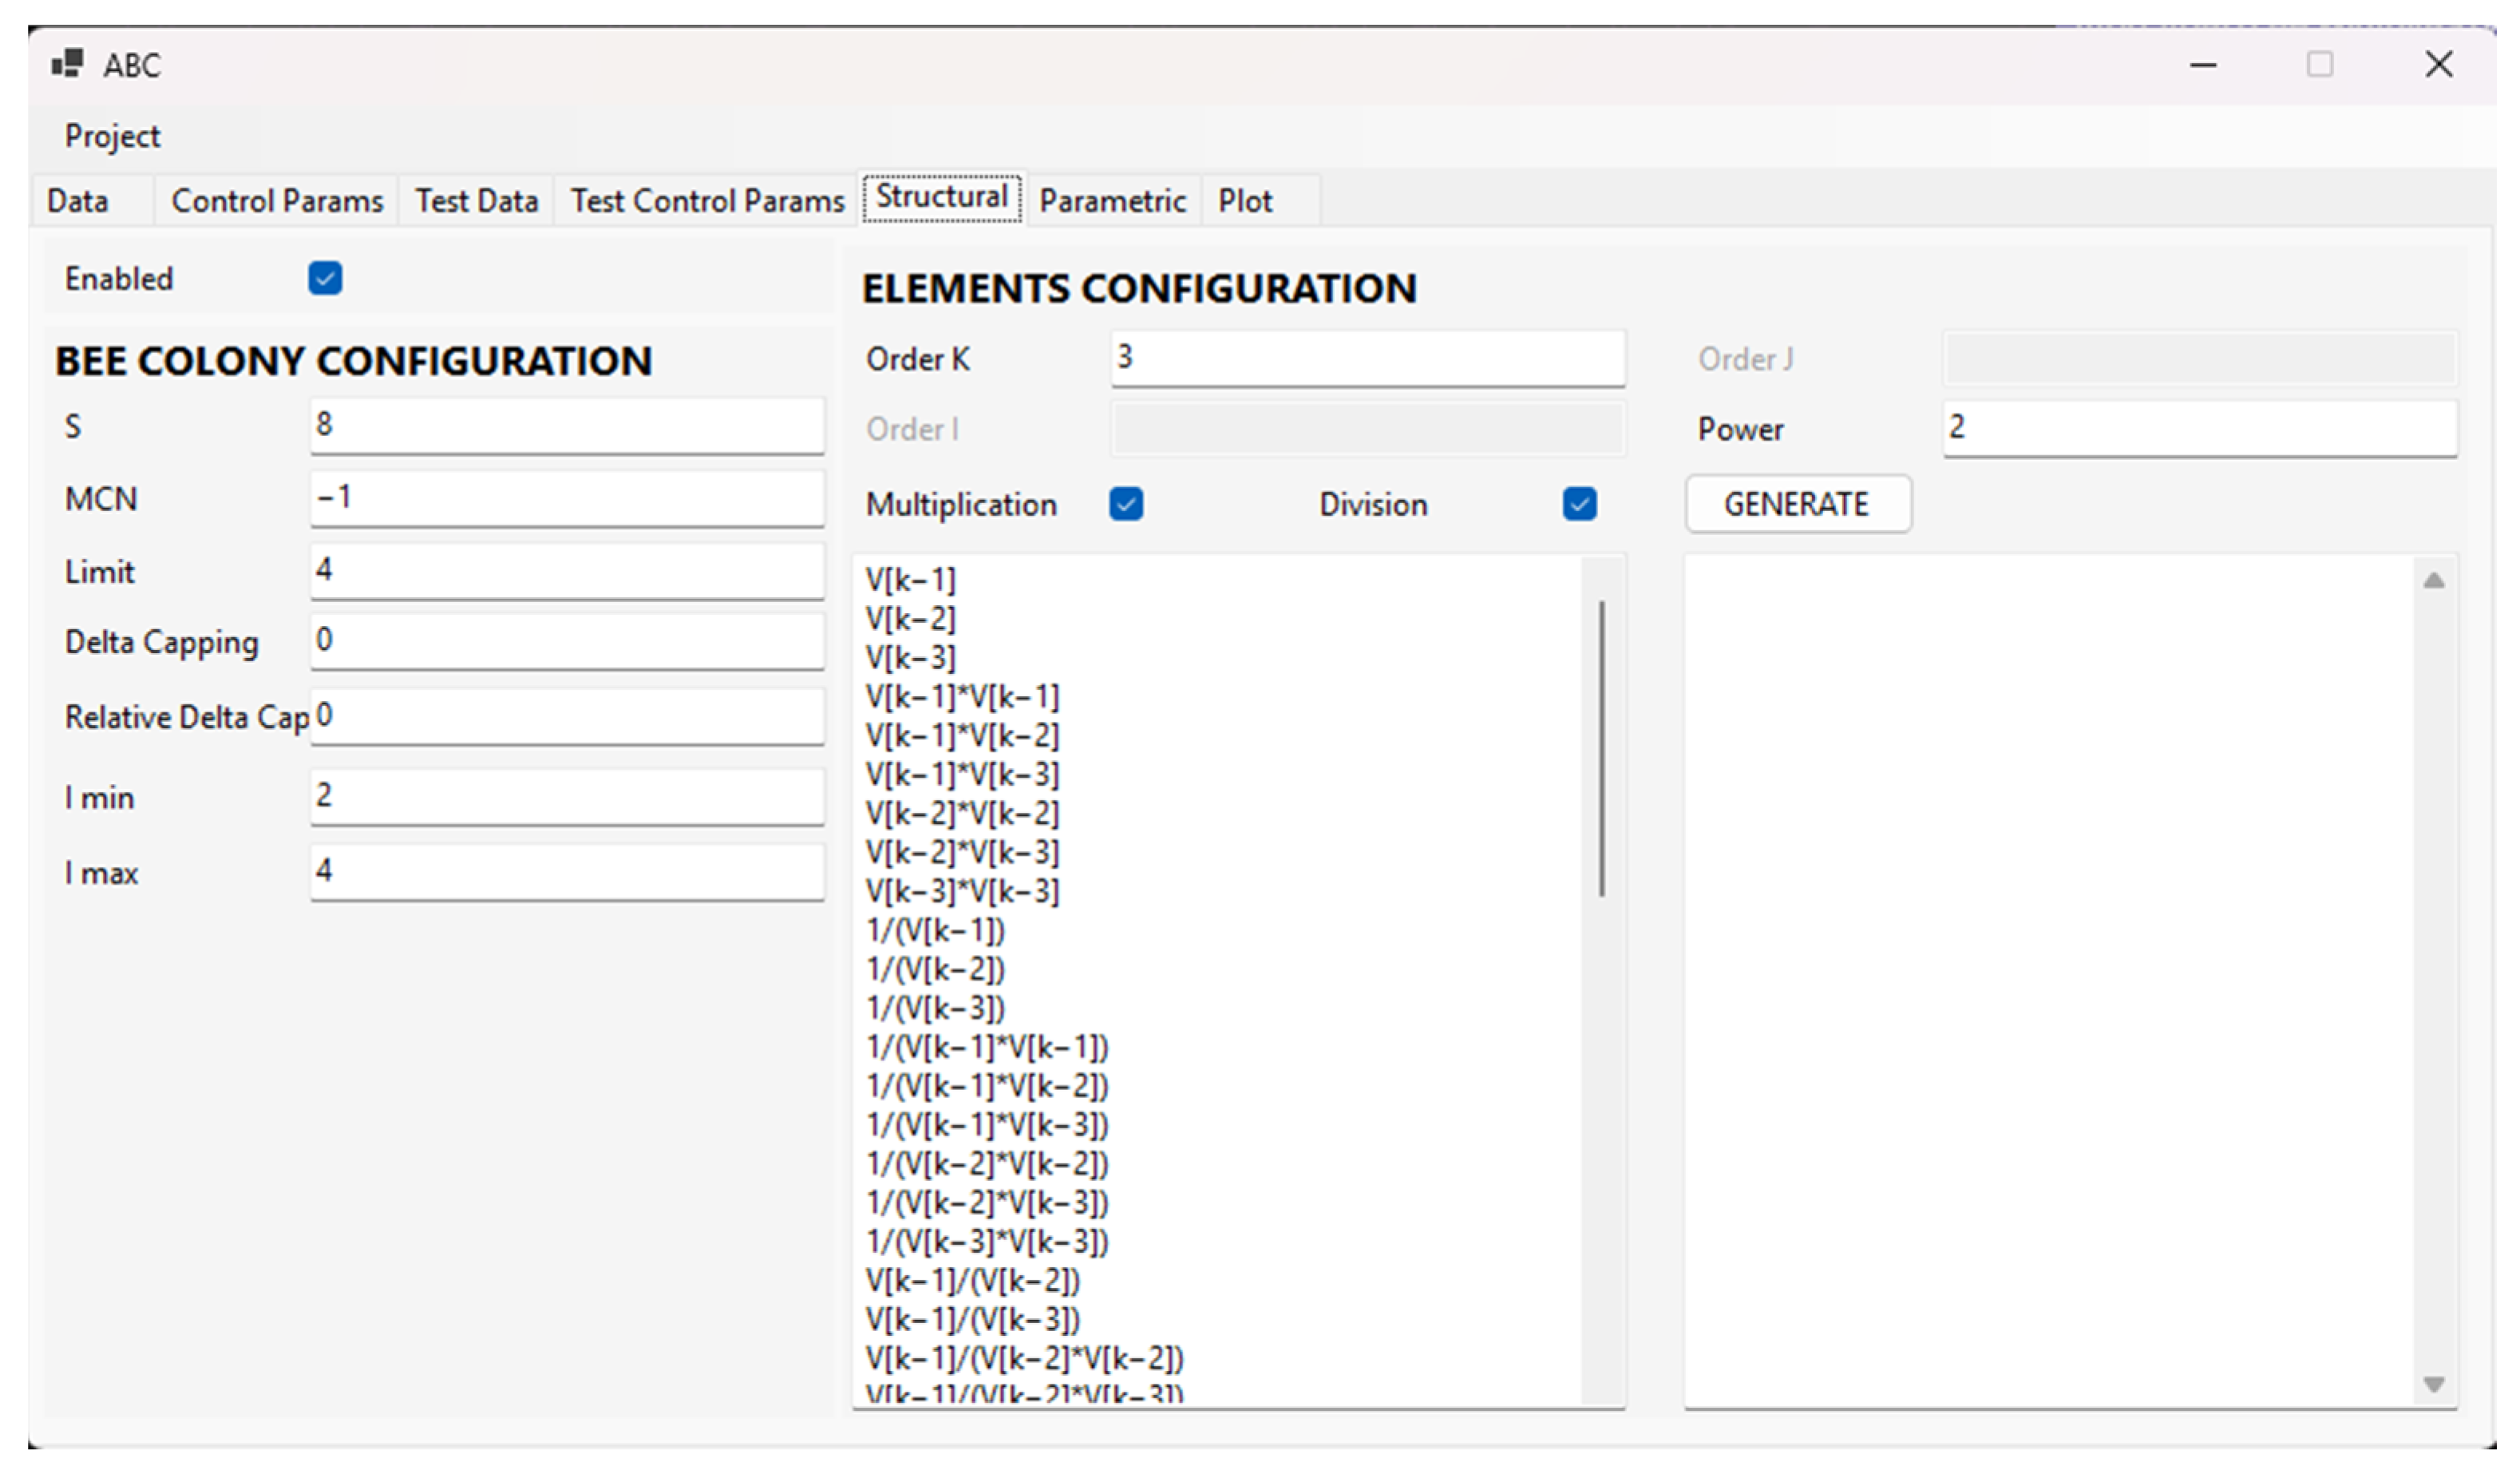Click the Power input field
The image size is (2520, 1478).
[2200, 428]
